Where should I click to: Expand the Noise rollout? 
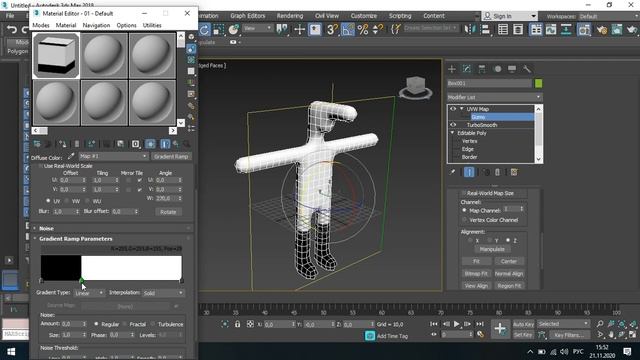pyautogui.click(x=35, y=229)
